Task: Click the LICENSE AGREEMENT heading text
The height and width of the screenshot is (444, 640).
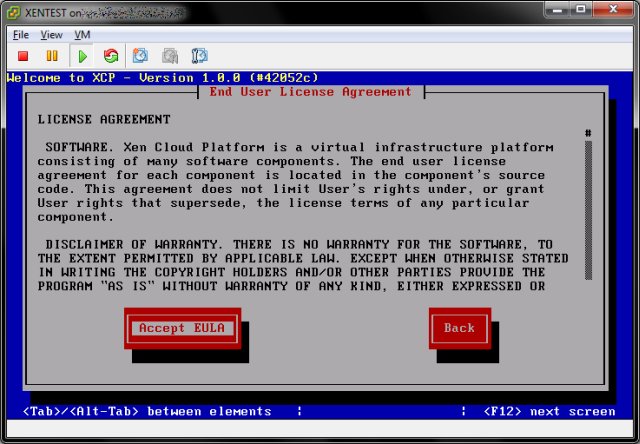Action: tap(104, 119)
